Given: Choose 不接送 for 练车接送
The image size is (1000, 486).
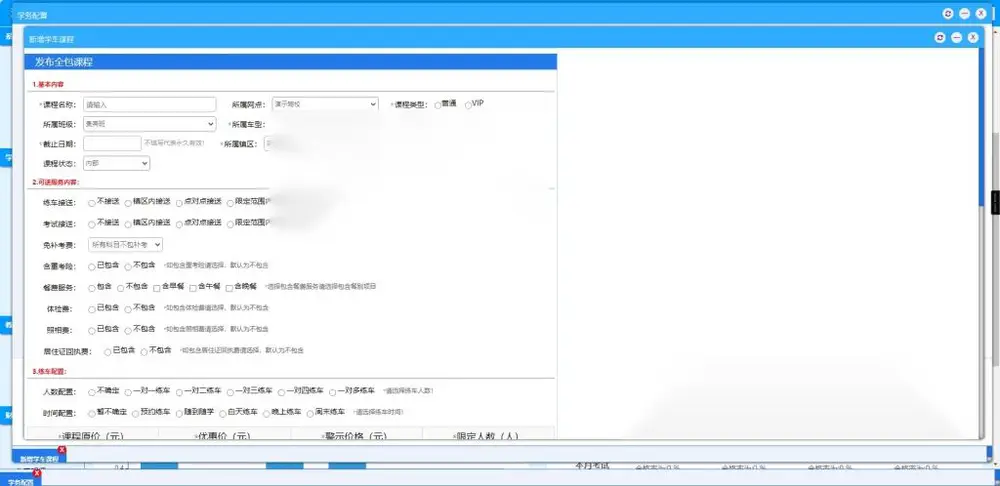Looking at the screenshot, I should [x=92, y=203].
